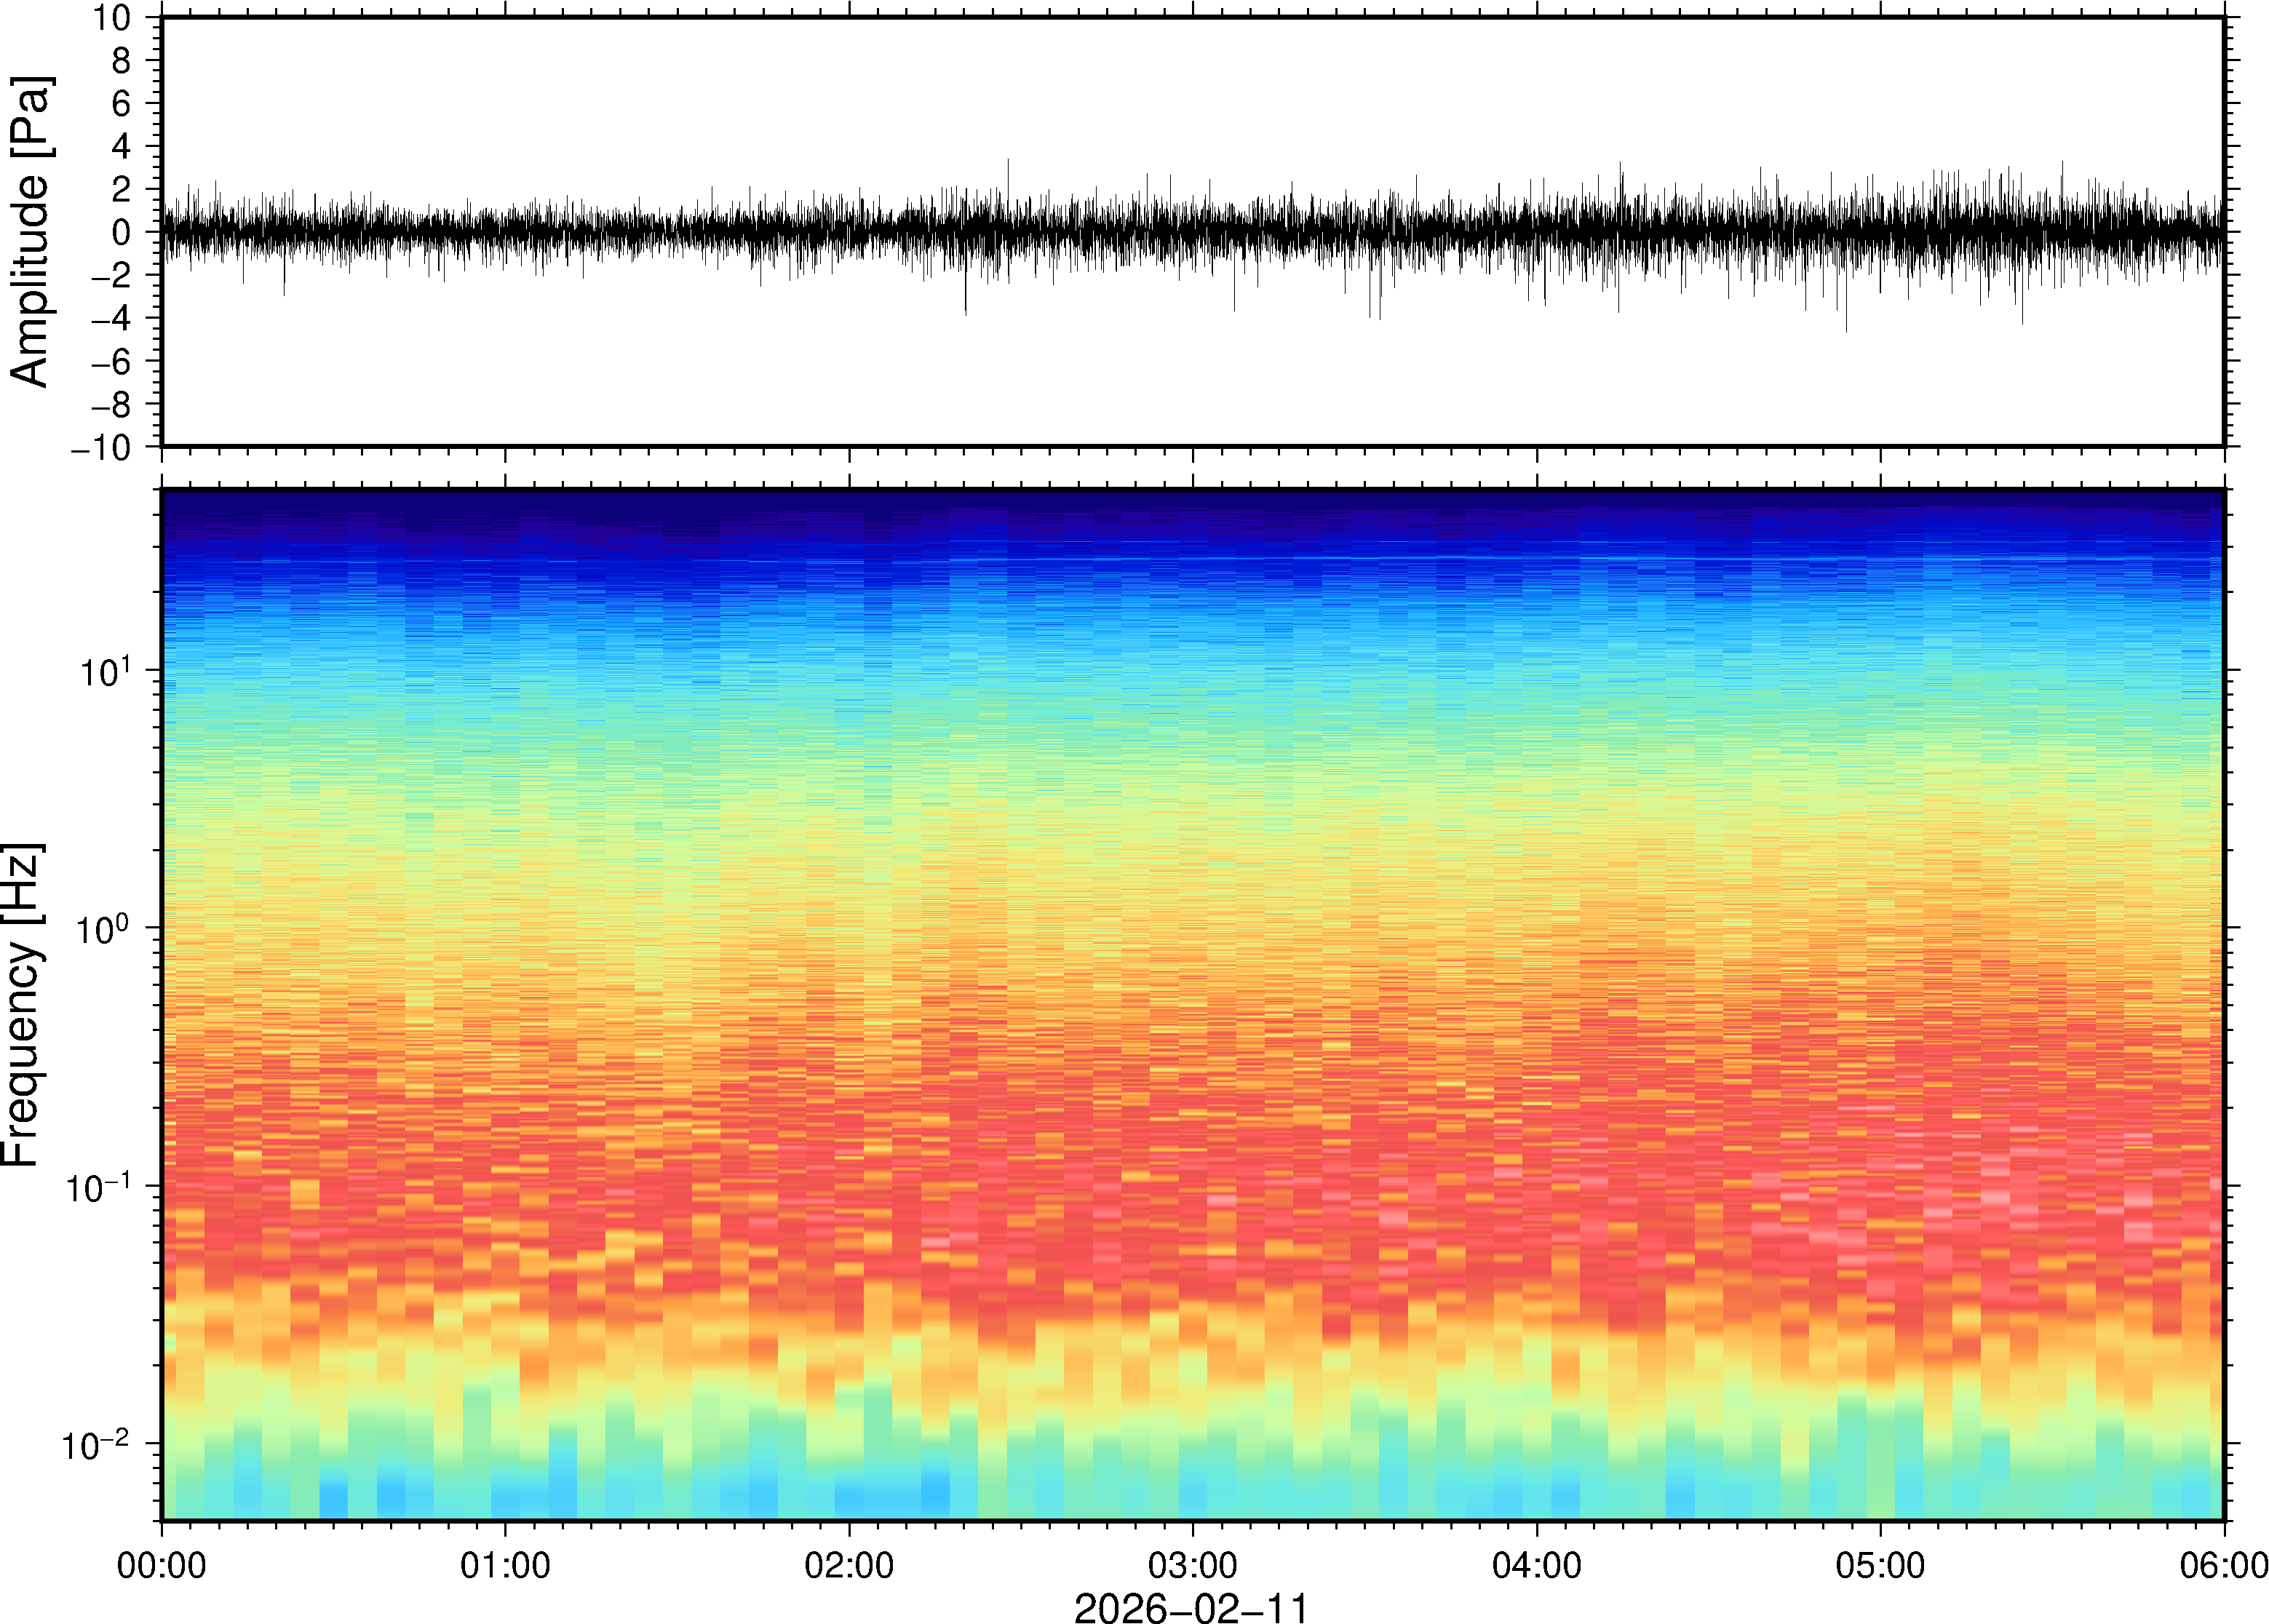Click the amplitude 0 tick label
This screenshot has width=2269, height=1624.
(x=121, y=233)
